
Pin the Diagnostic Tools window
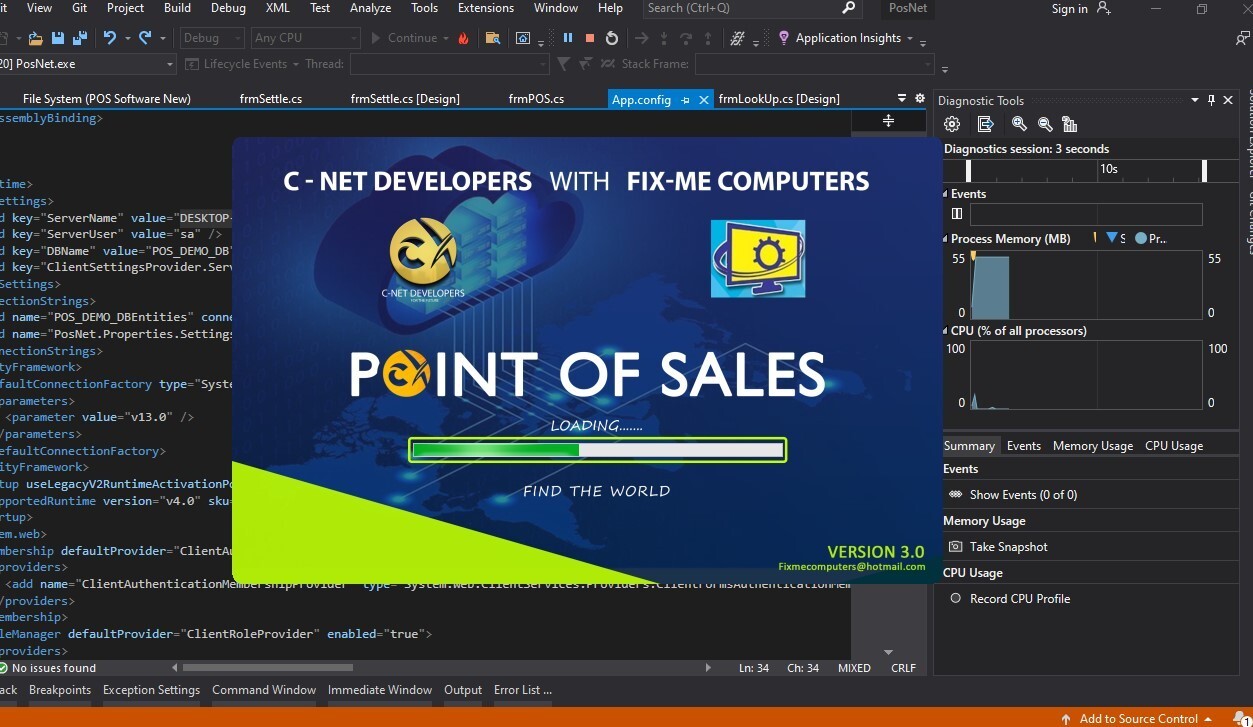pos(1211,100)
